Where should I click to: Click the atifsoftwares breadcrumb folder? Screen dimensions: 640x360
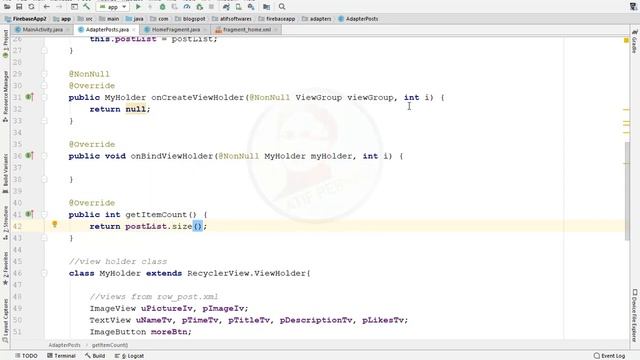coord(232,19)
